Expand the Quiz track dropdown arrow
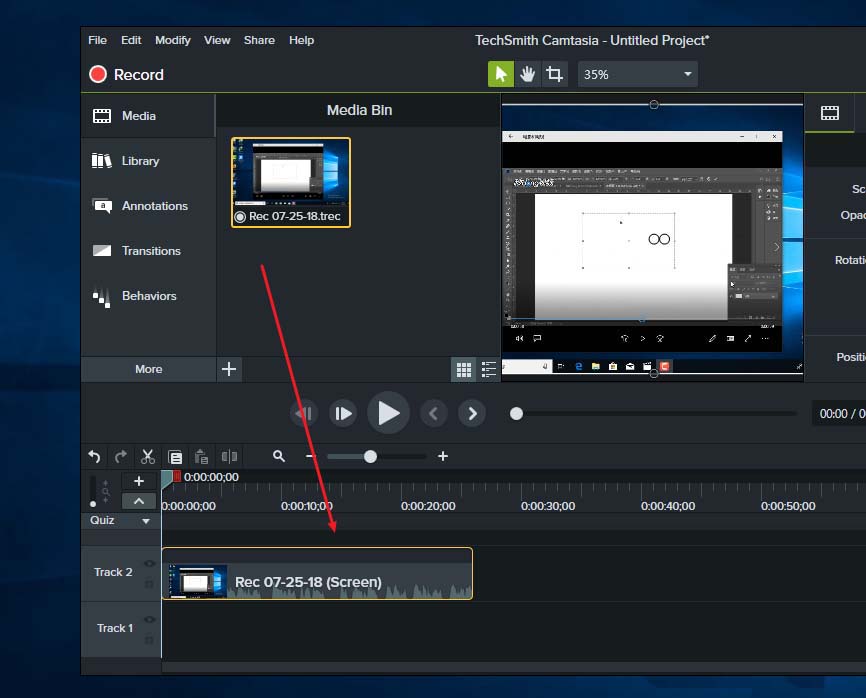Image resolution: width=866 pixels, height=698 pixels. pos(146,521)
